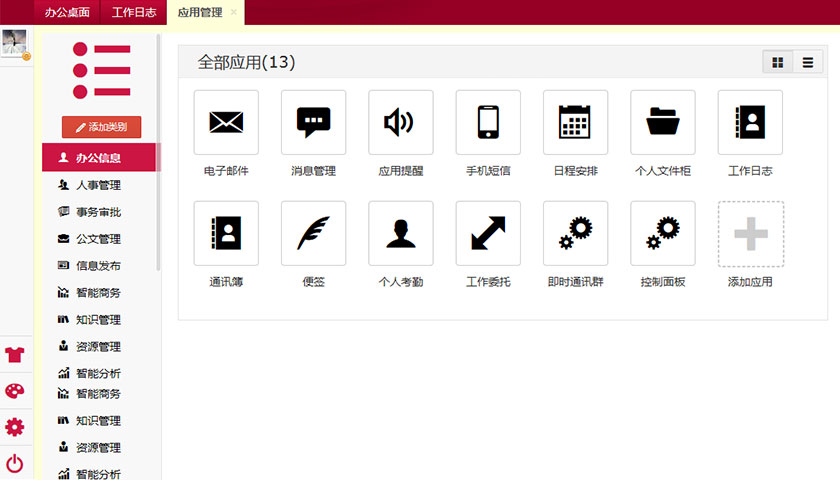Click the 全部应用(13) heading

tap(246, 62)
